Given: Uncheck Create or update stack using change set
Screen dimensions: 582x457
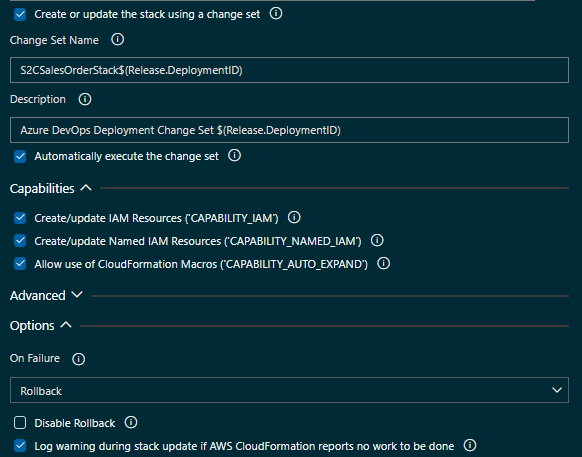Looking at the screenshot, I should tap(20, 14).
